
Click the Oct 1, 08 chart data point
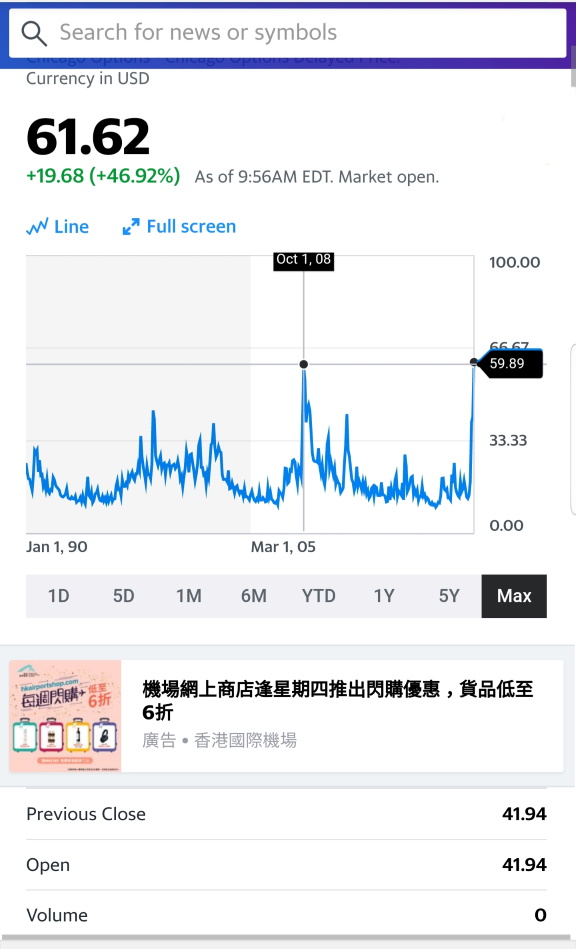pyautogui.click(x=304, y=364)
